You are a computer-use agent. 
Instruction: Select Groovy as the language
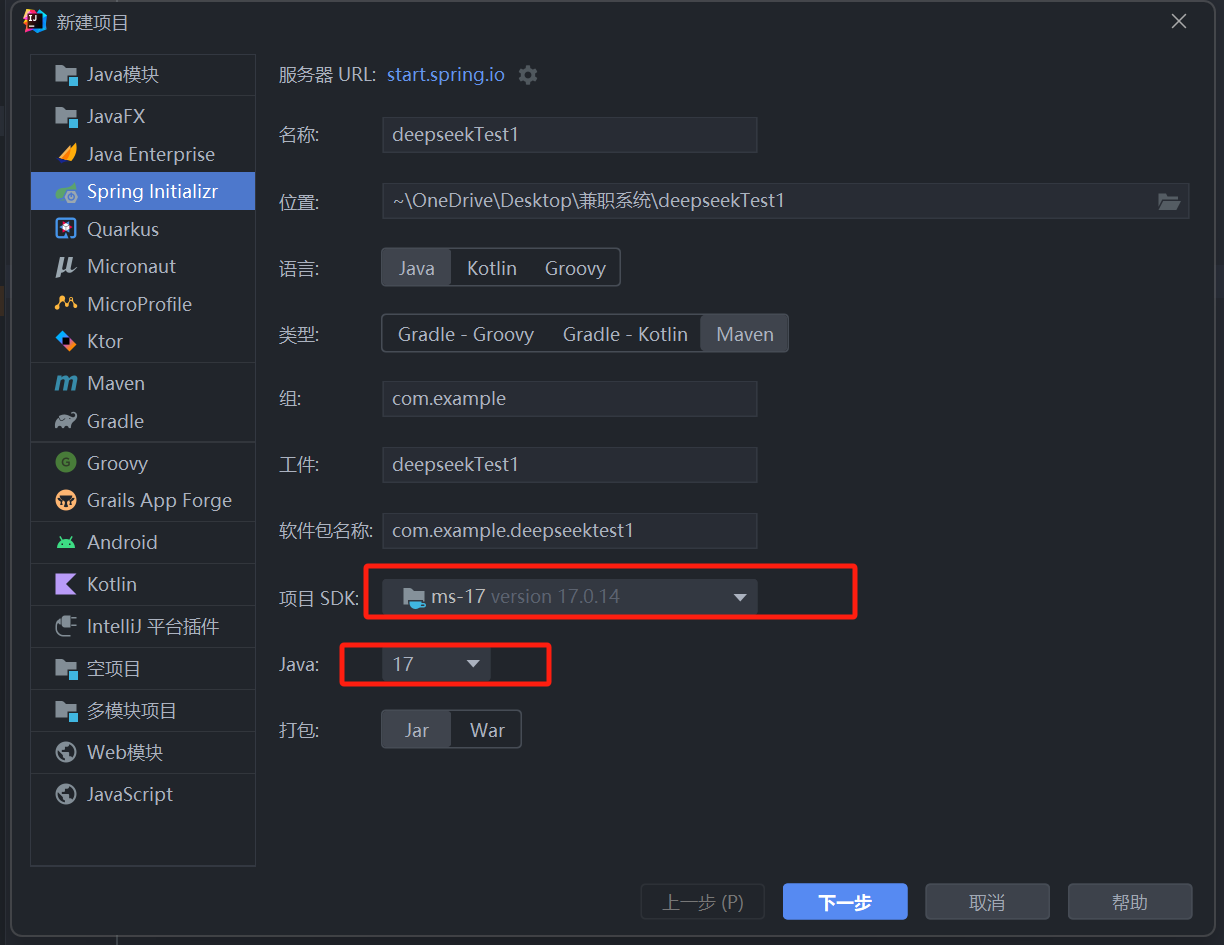[575, 268]
